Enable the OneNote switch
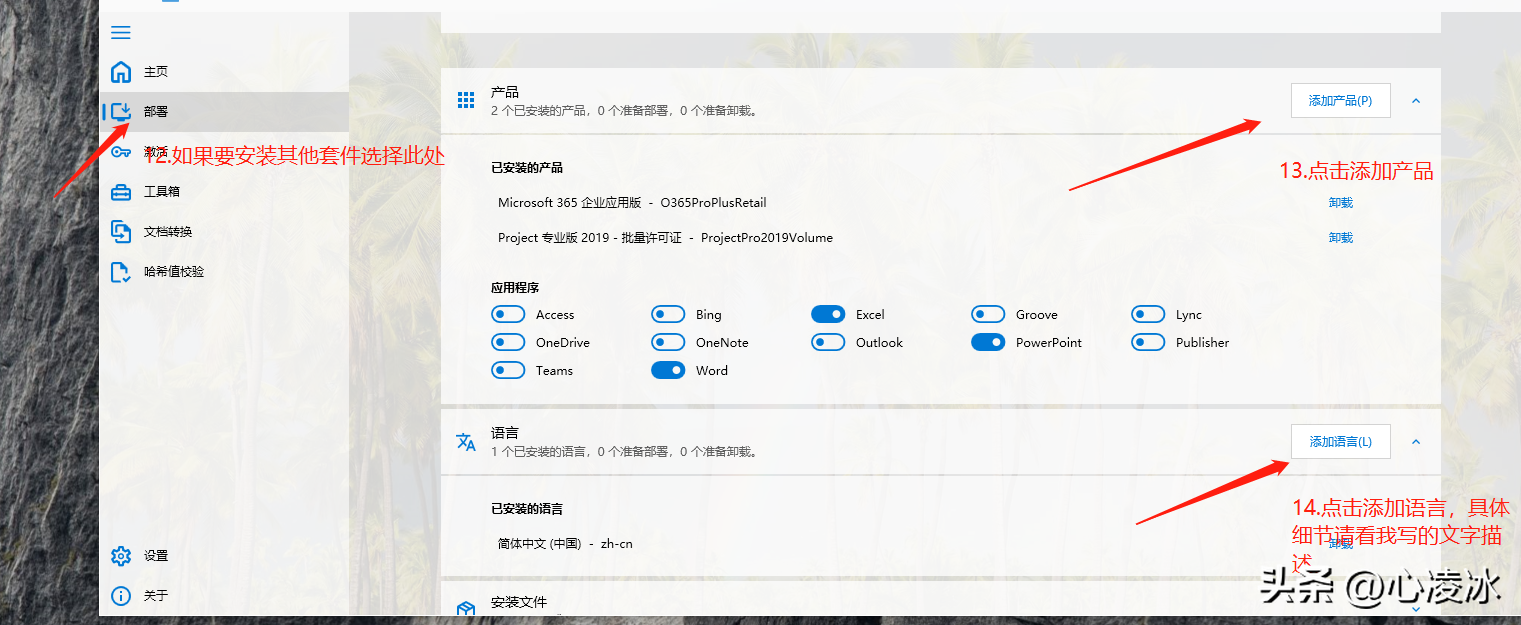This screenshot has height=625, width=1521. (x=668, y=343)
